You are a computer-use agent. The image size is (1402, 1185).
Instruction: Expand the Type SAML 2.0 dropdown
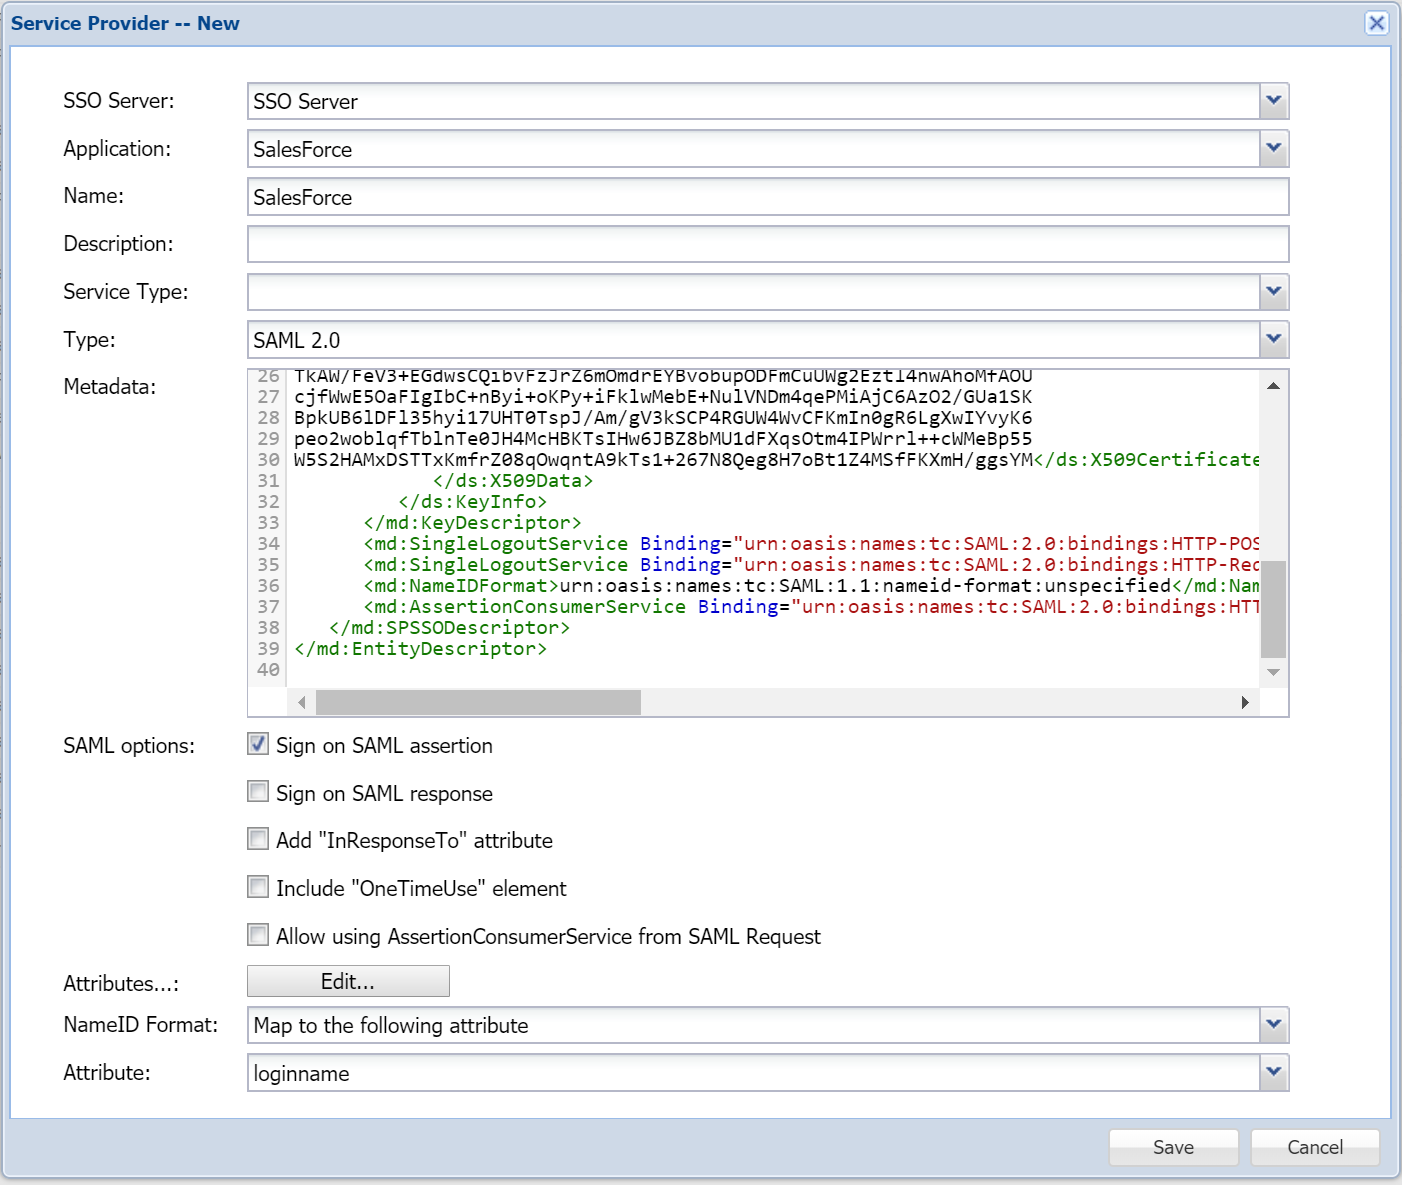pyautogui.click(x=1273, y=340)
